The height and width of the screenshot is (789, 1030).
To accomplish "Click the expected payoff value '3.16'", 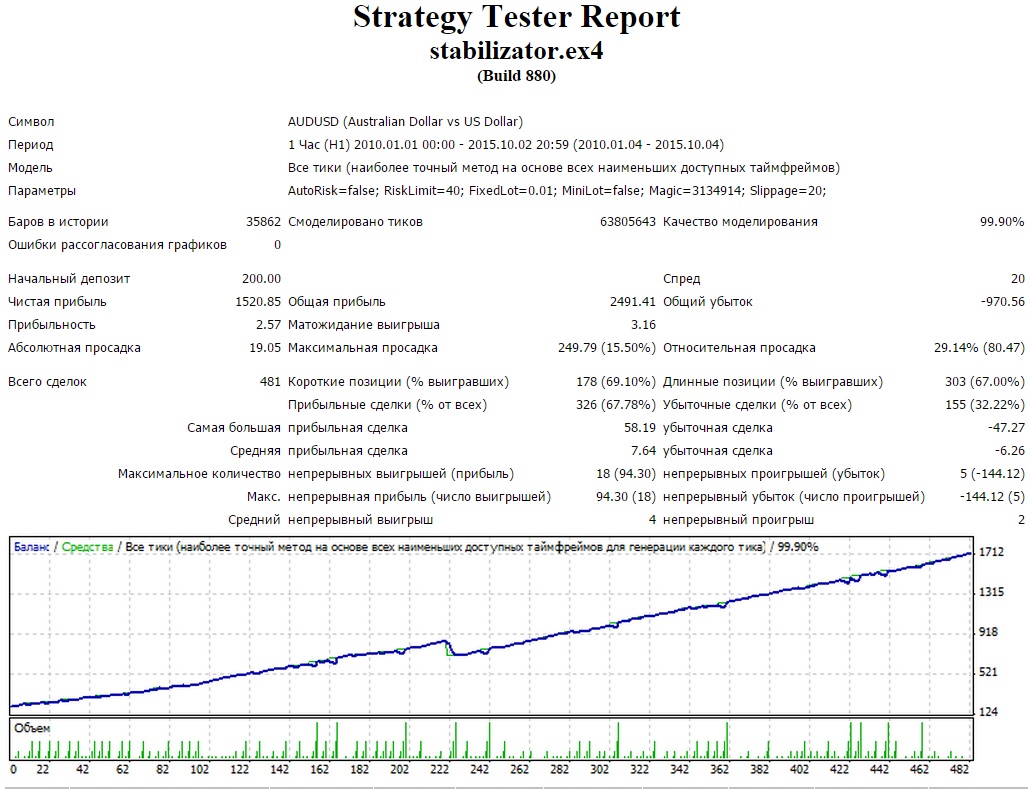I will tap(643, 325).
